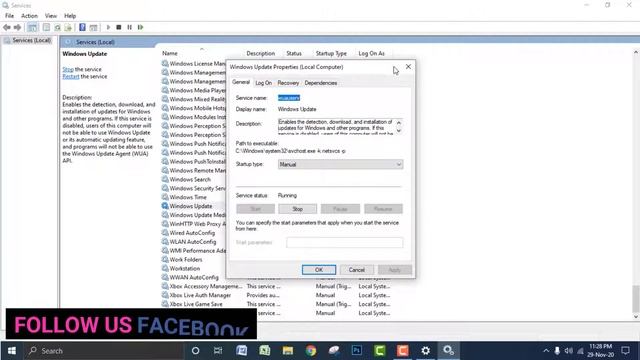The width and height of the screenshot is (640, 360).
Task: Click the Start Service play icon in toolbar
Action: (108, 27)
